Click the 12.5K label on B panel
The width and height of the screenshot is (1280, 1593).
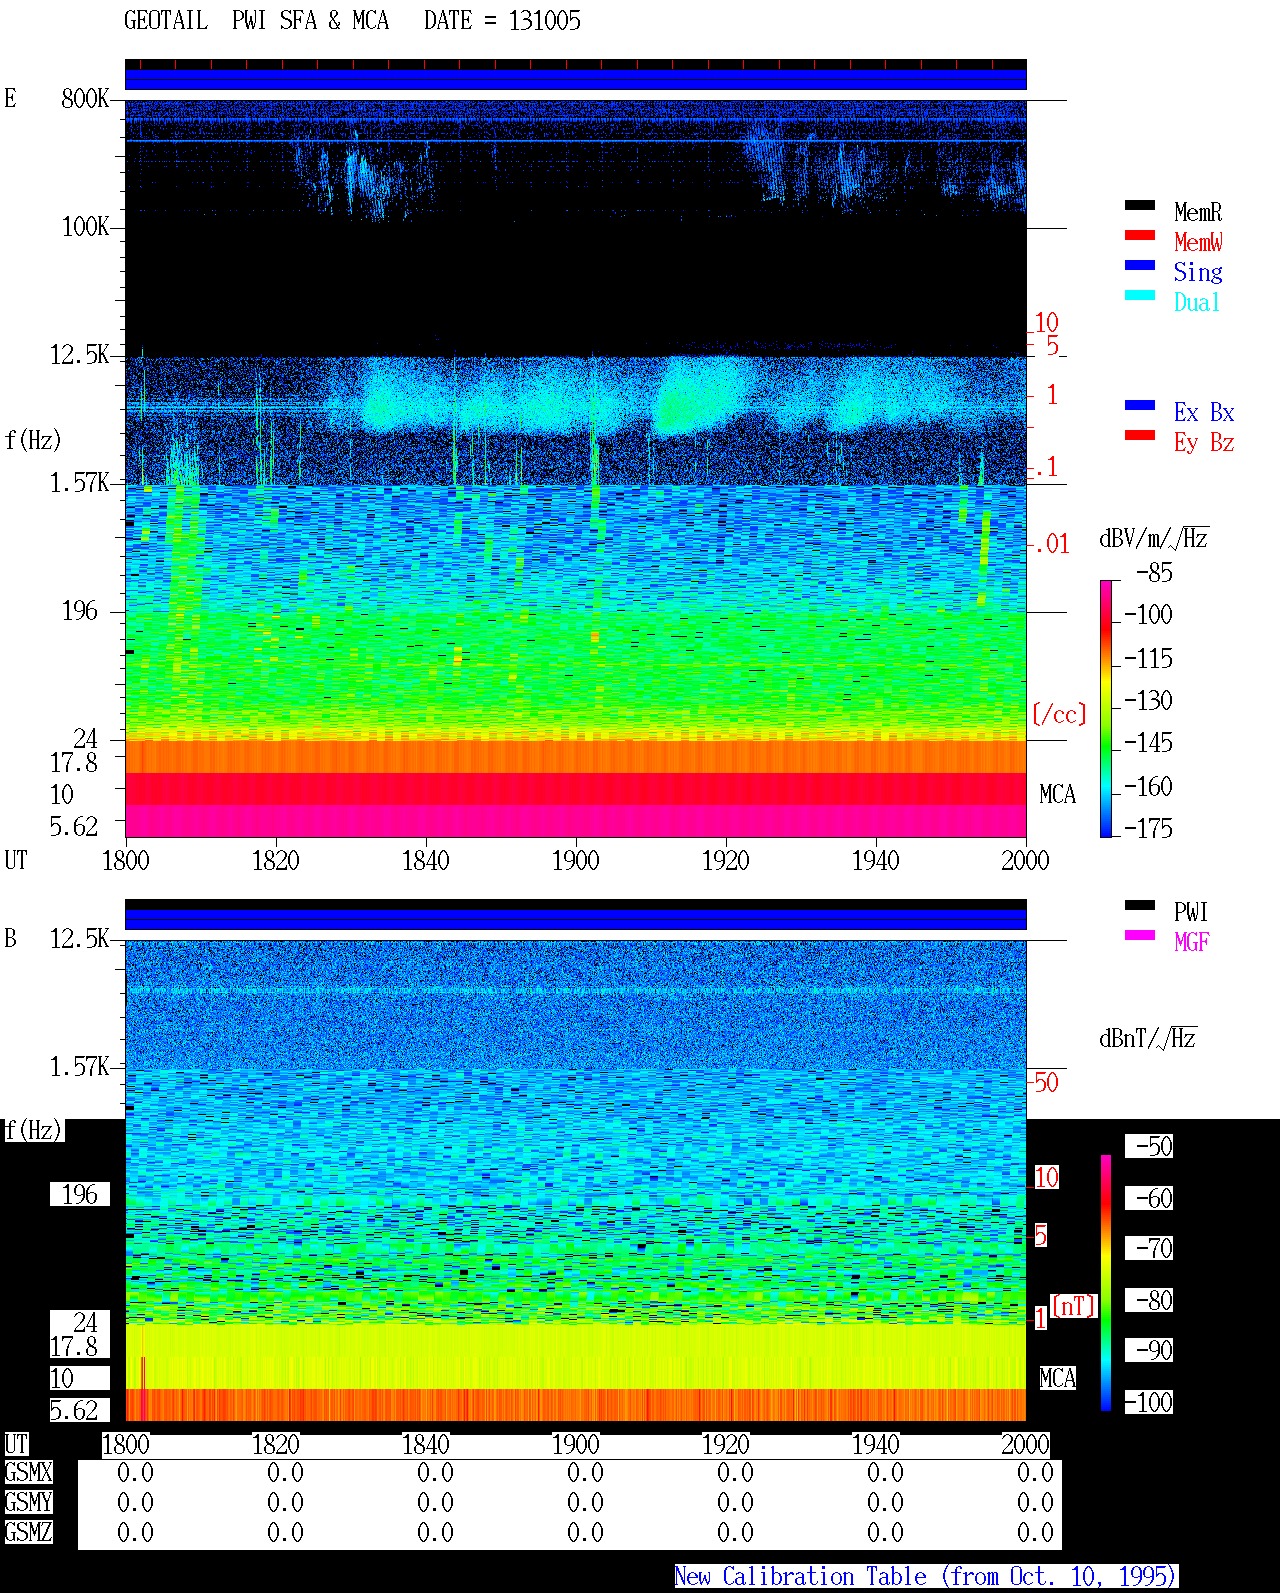tap(79, 938)
